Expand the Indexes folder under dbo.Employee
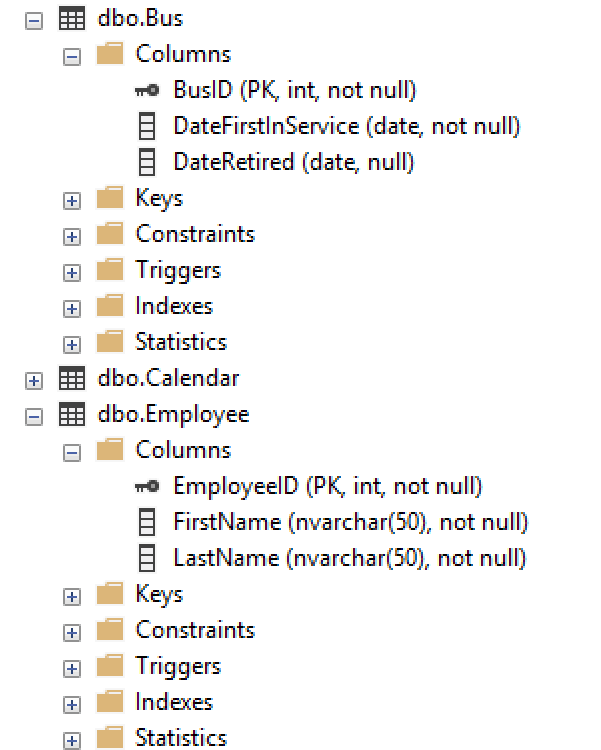The height and width of the screenshot is (750, 601). (x=72, y=704)
